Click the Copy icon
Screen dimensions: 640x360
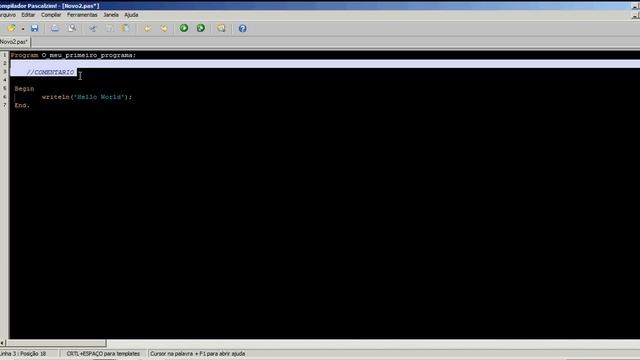(109, 28)
